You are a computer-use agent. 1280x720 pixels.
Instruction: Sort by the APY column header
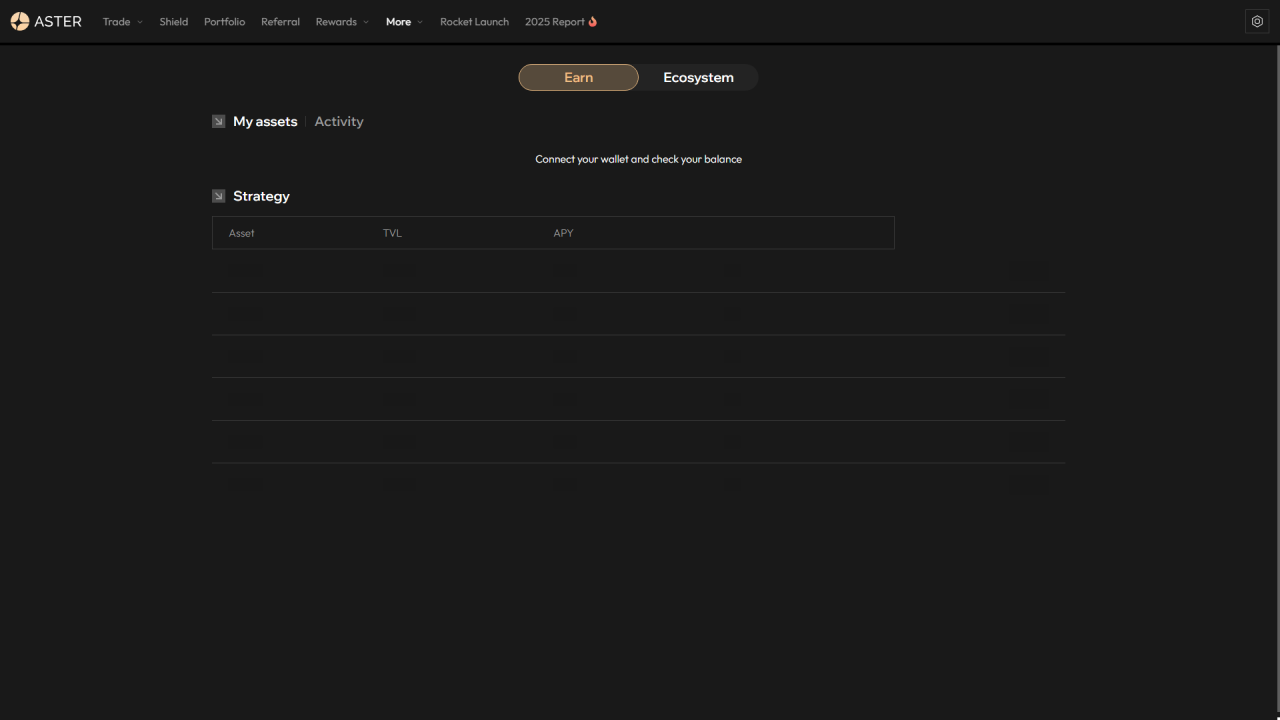563,233
